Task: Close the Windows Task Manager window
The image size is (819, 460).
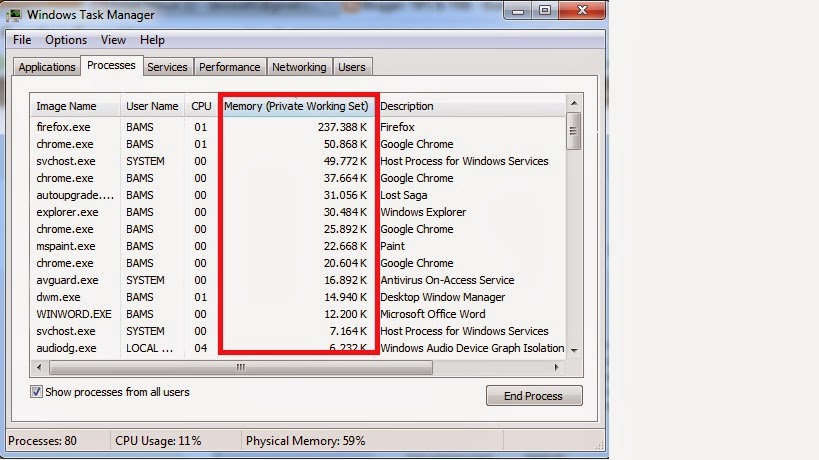Action: pos(582,10)
